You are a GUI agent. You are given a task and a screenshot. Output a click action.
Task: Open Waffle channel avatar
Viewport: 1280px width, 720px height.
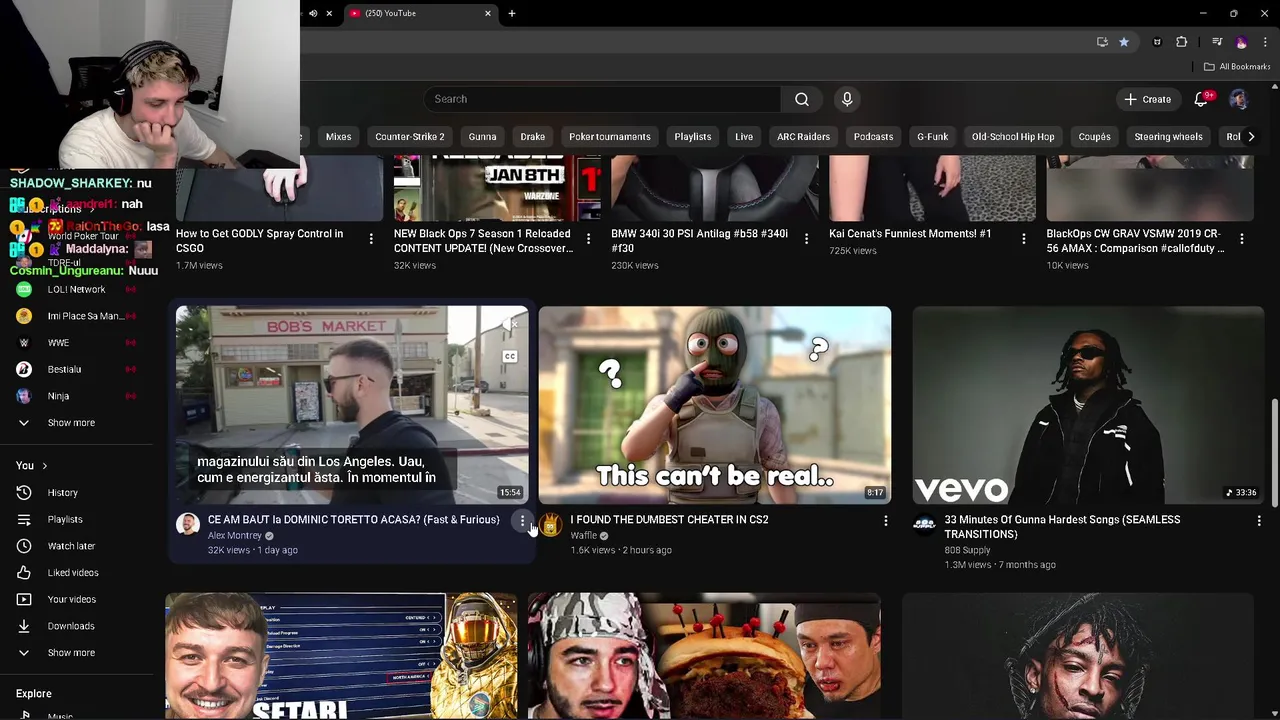[x=551, y=524]
